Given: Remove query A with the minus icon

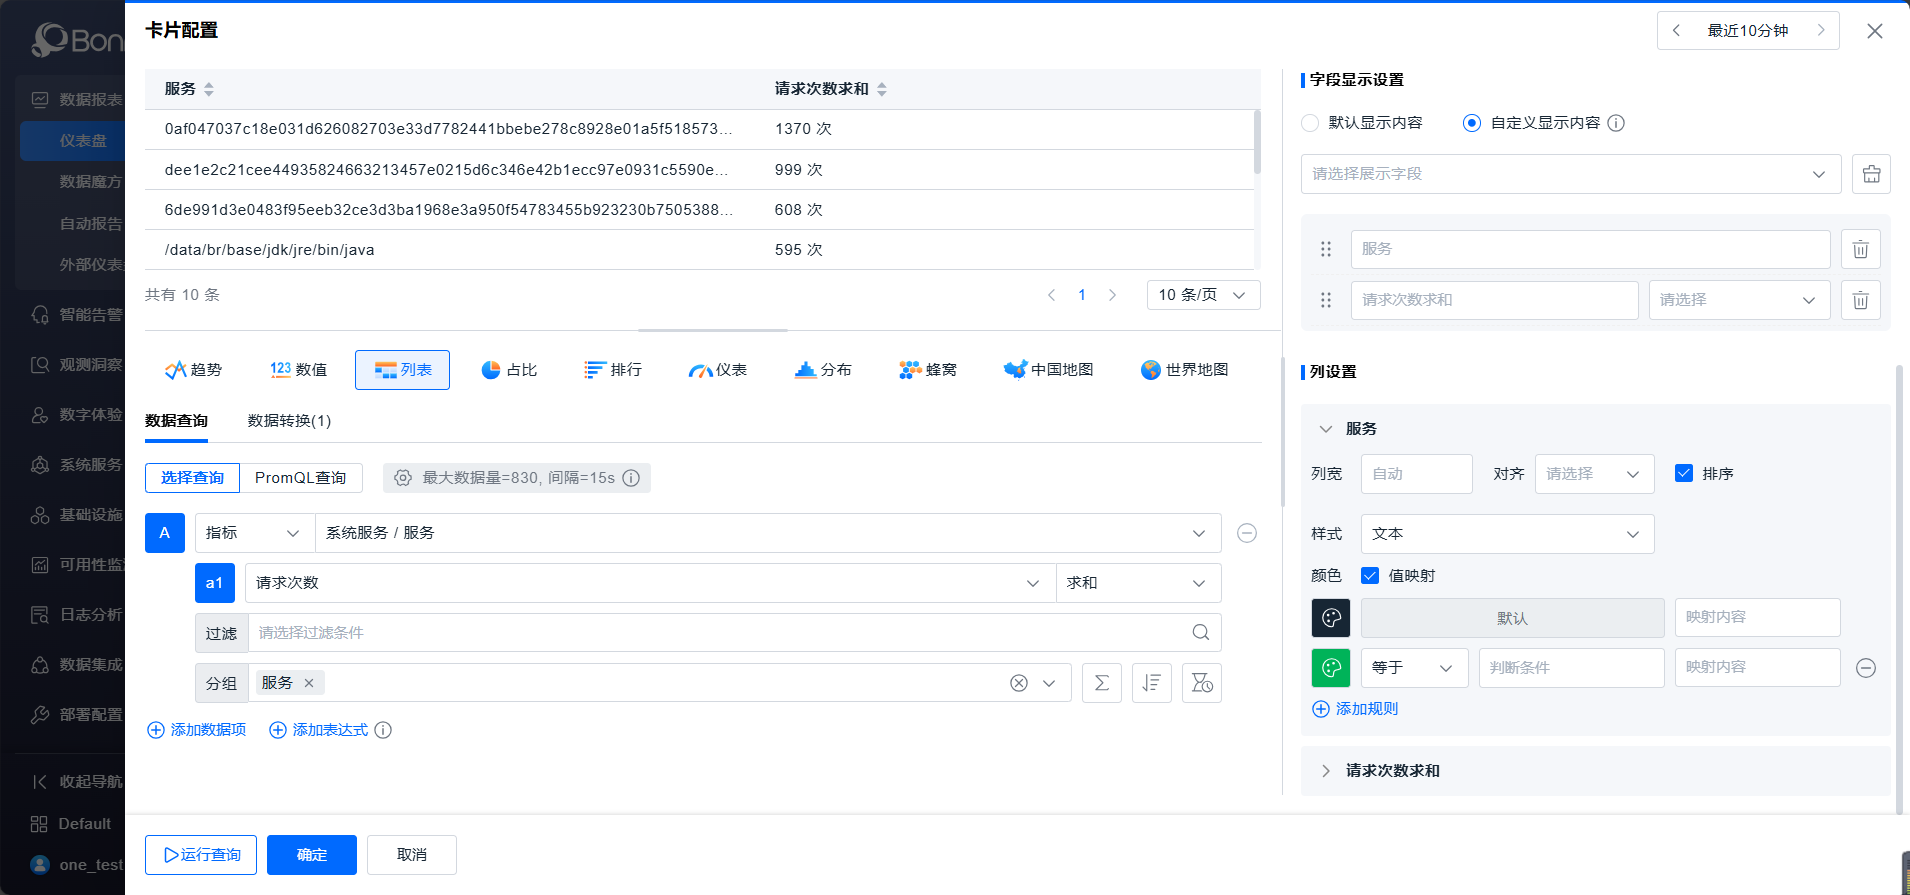Looking at the screenshot, I should (x=1246, y=533).
